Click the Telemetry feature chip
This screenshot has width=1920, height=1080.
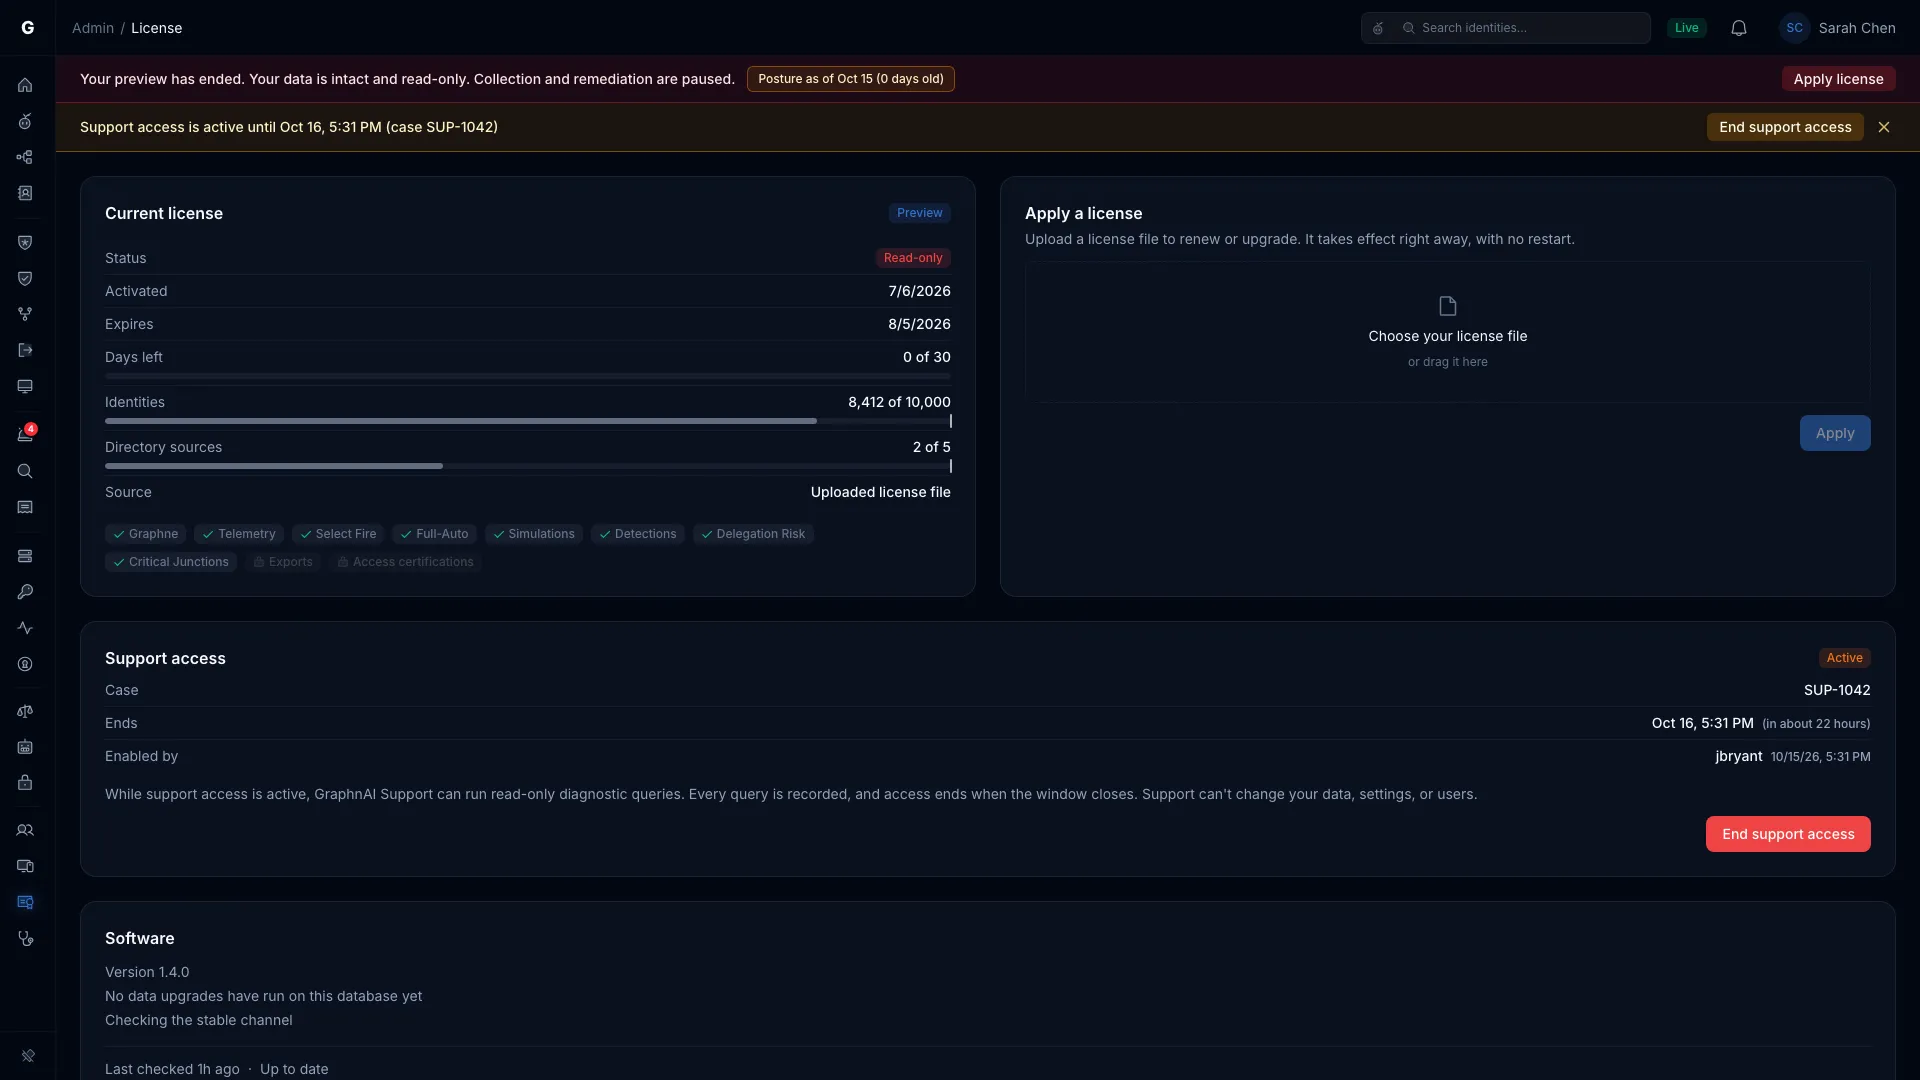click(239, 534)
